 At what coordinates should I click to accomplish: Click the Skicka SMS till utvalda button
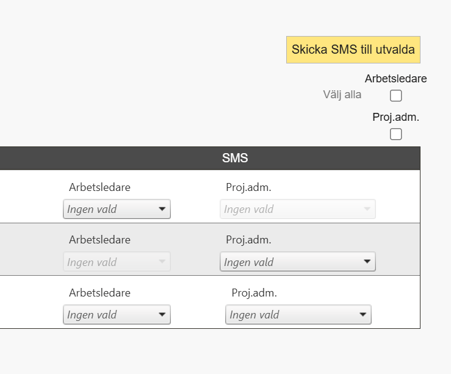coord(353,50)
